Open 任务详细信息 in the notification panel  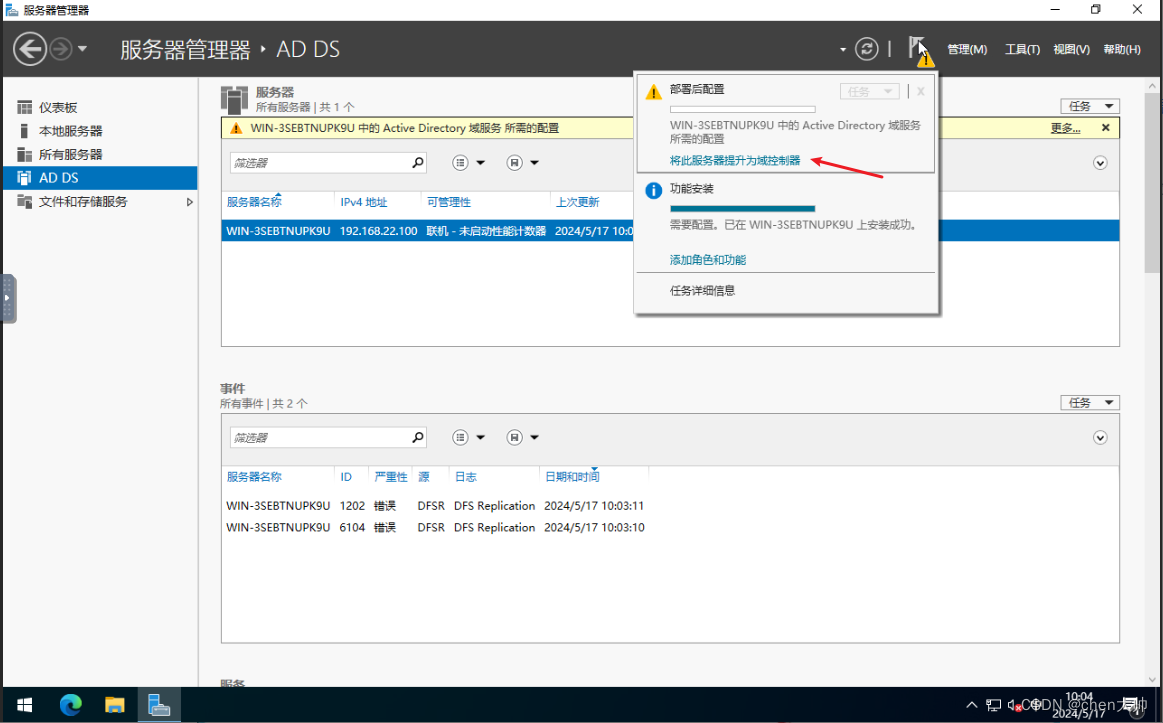[x=702, y=291]
